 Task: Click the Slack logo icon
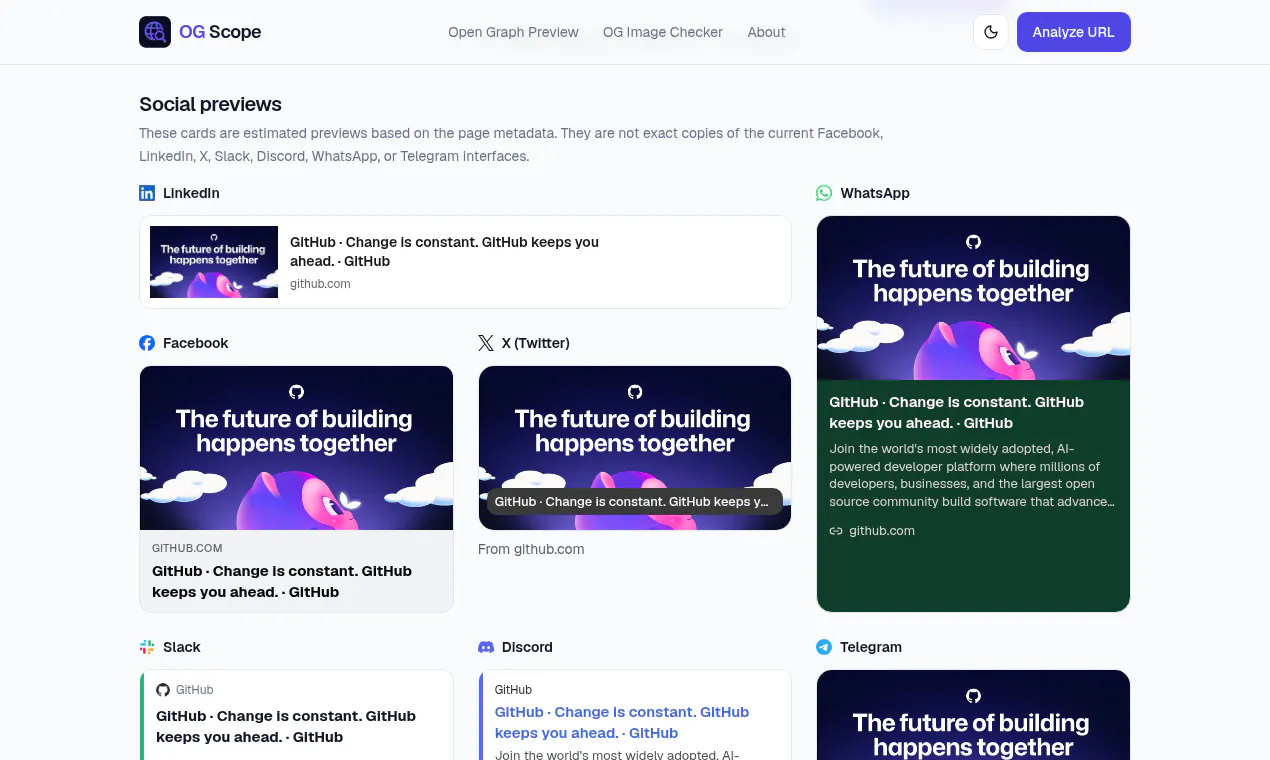(147, 647)
